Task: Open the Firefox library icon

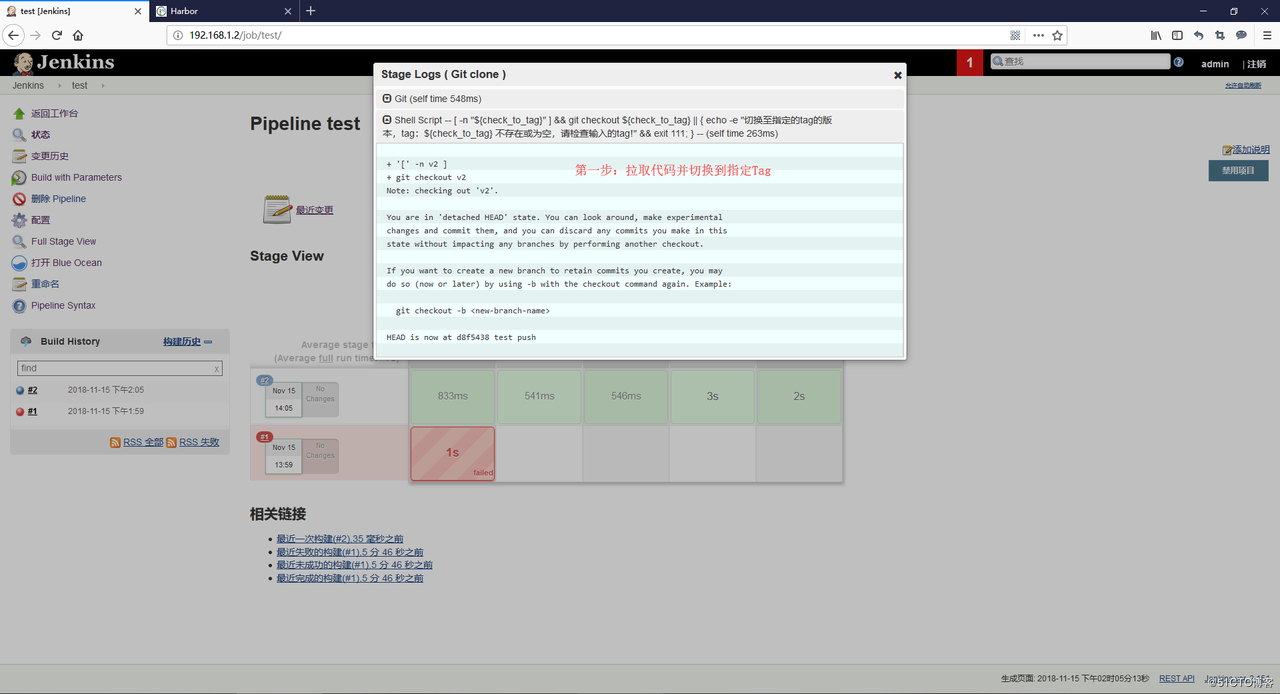Action: tap(1156, 35)
